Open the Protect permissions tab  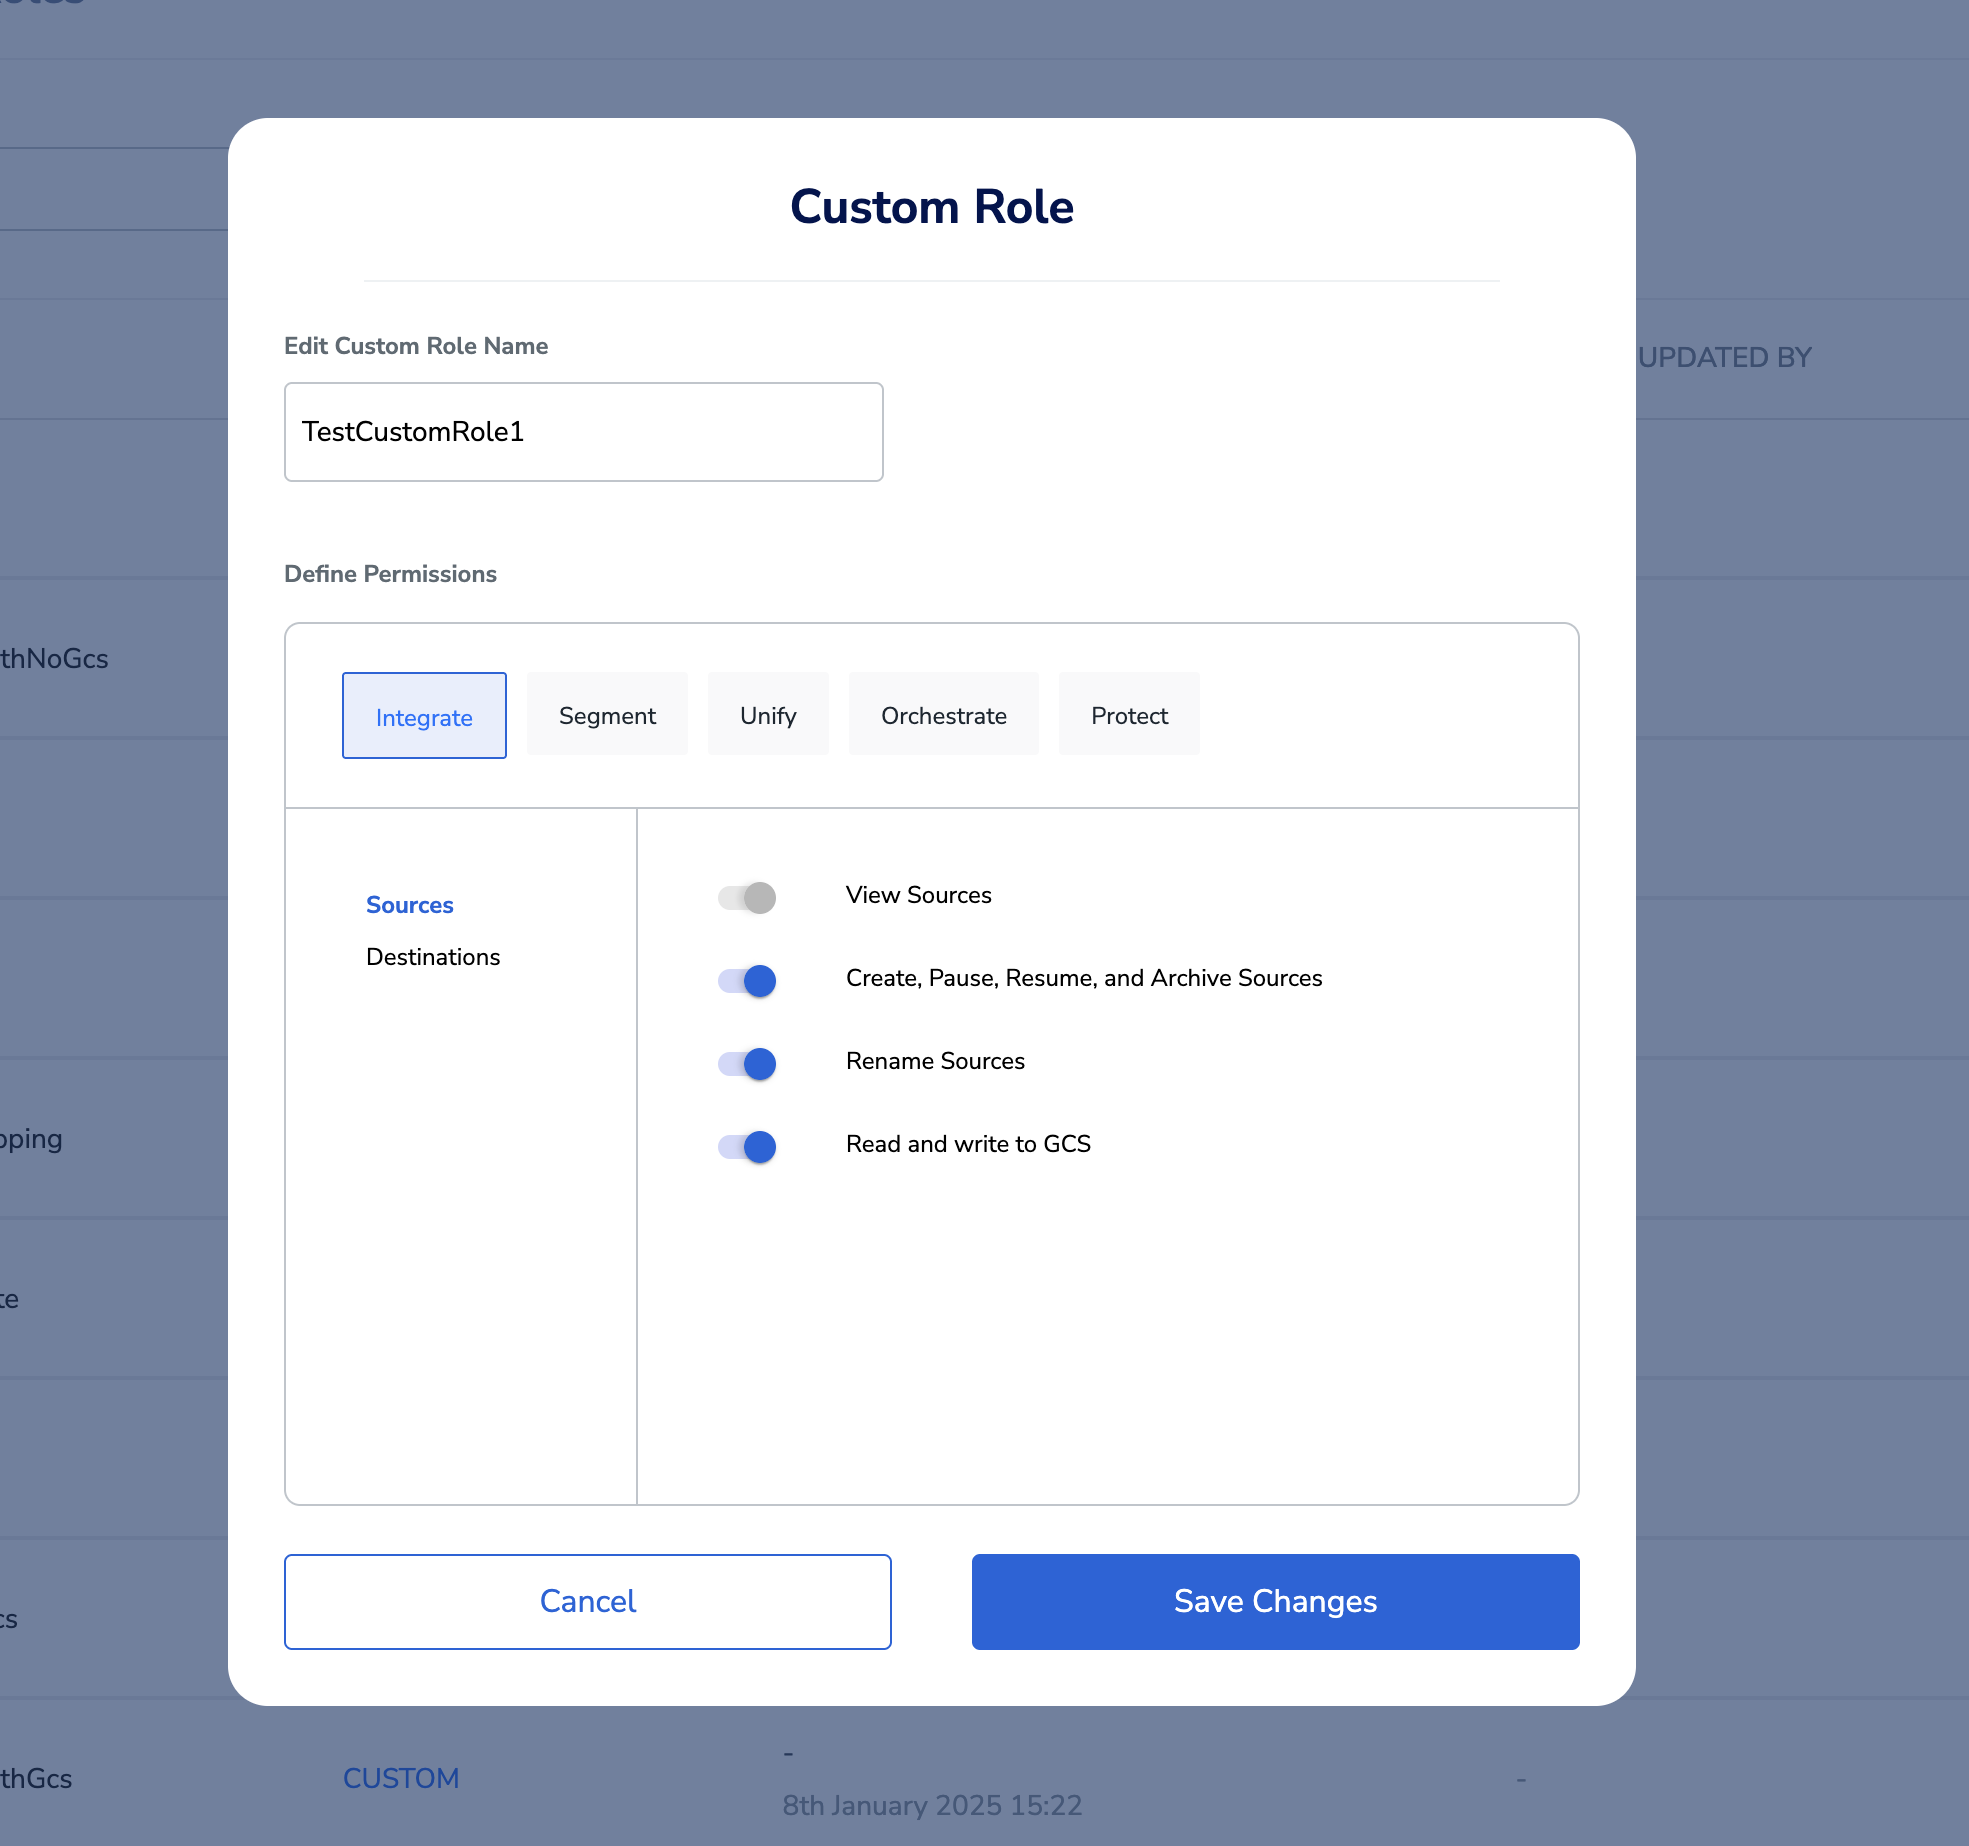[x=1129, y=715]
